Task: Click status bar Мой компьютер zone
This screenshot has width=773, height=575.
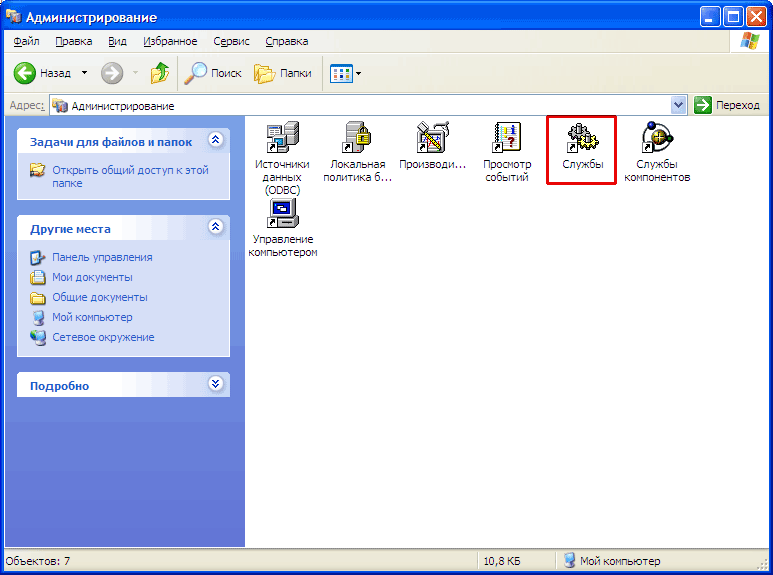Action: tap(611, 561)
